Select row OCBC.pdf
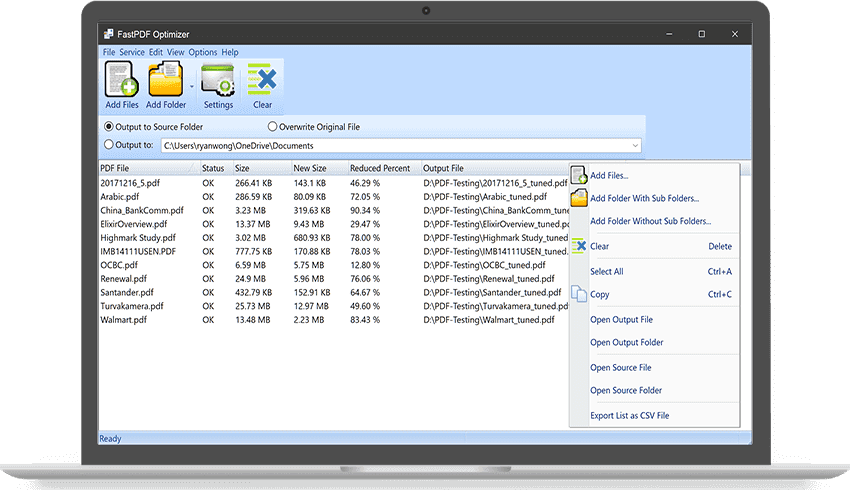The width and height of the screenshot is (850, 490). pos(334,265)
